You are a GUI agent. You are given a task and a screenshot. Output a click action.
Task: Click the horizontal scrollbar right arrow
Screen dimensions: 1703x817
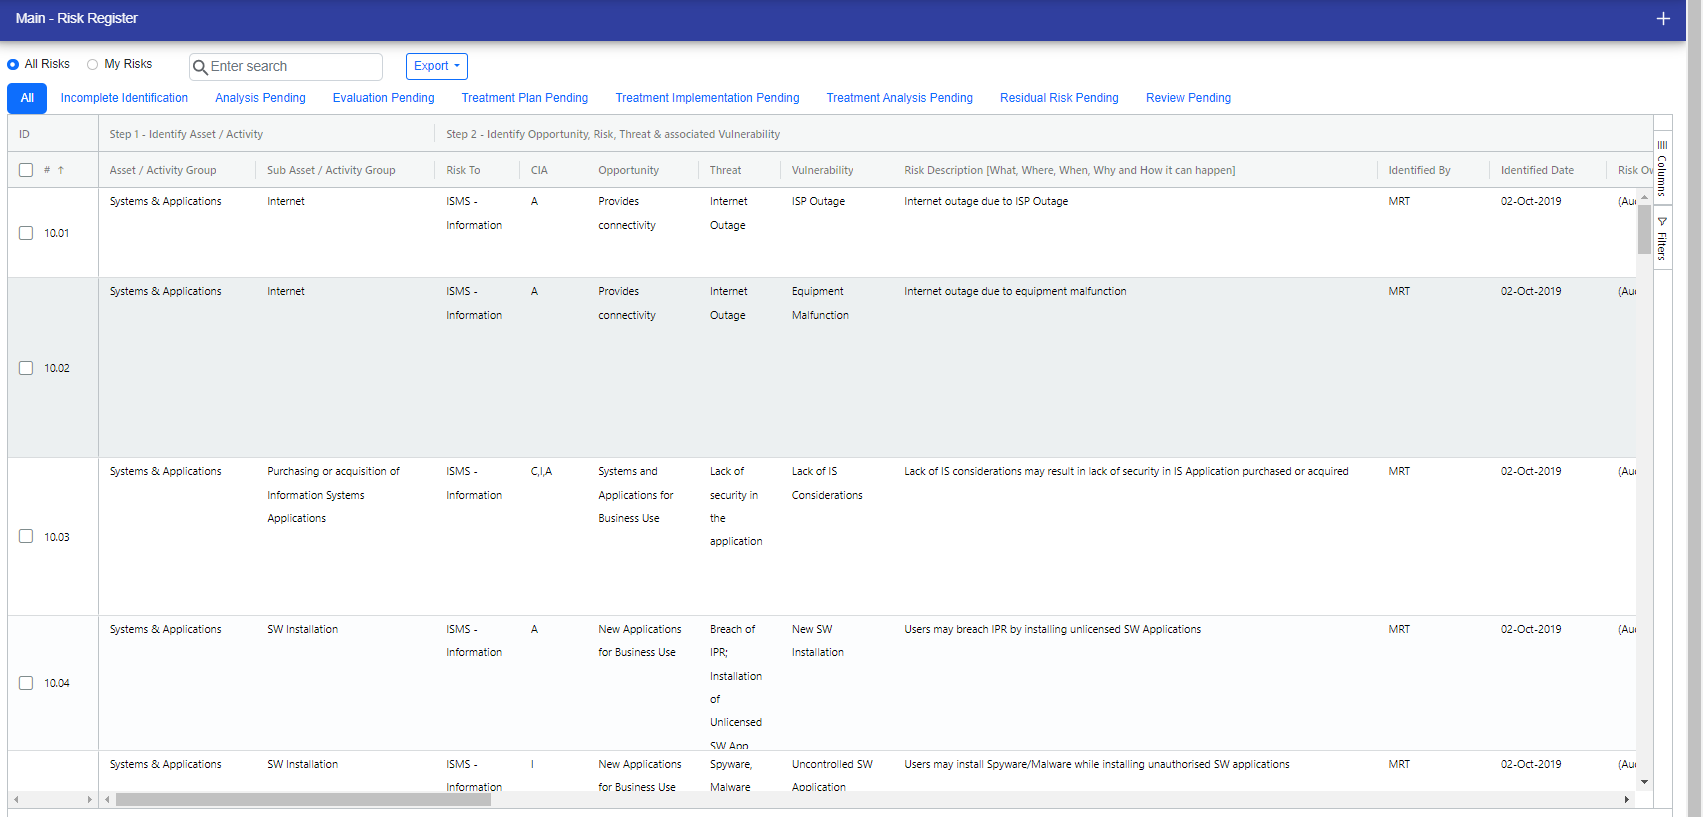tap(1627, 799)
